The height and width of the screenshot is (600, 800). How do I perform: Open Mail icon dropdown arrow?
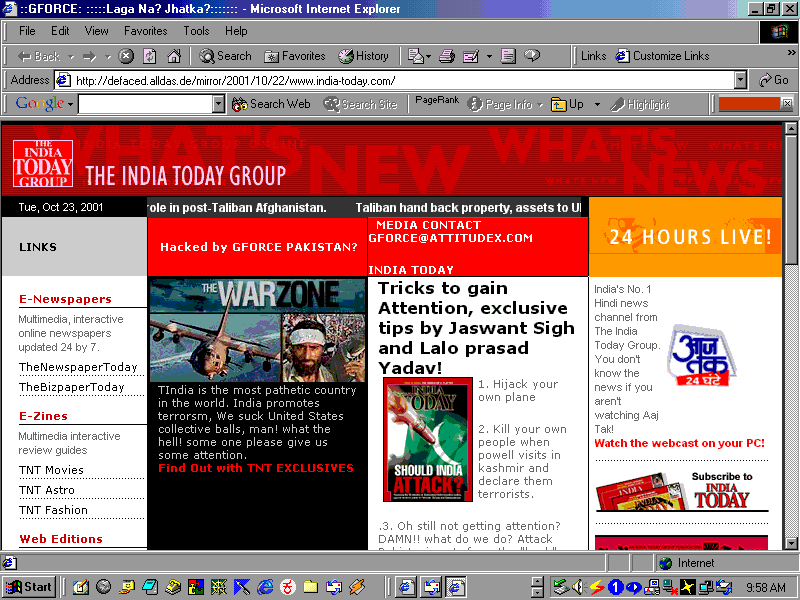point(429,57)
